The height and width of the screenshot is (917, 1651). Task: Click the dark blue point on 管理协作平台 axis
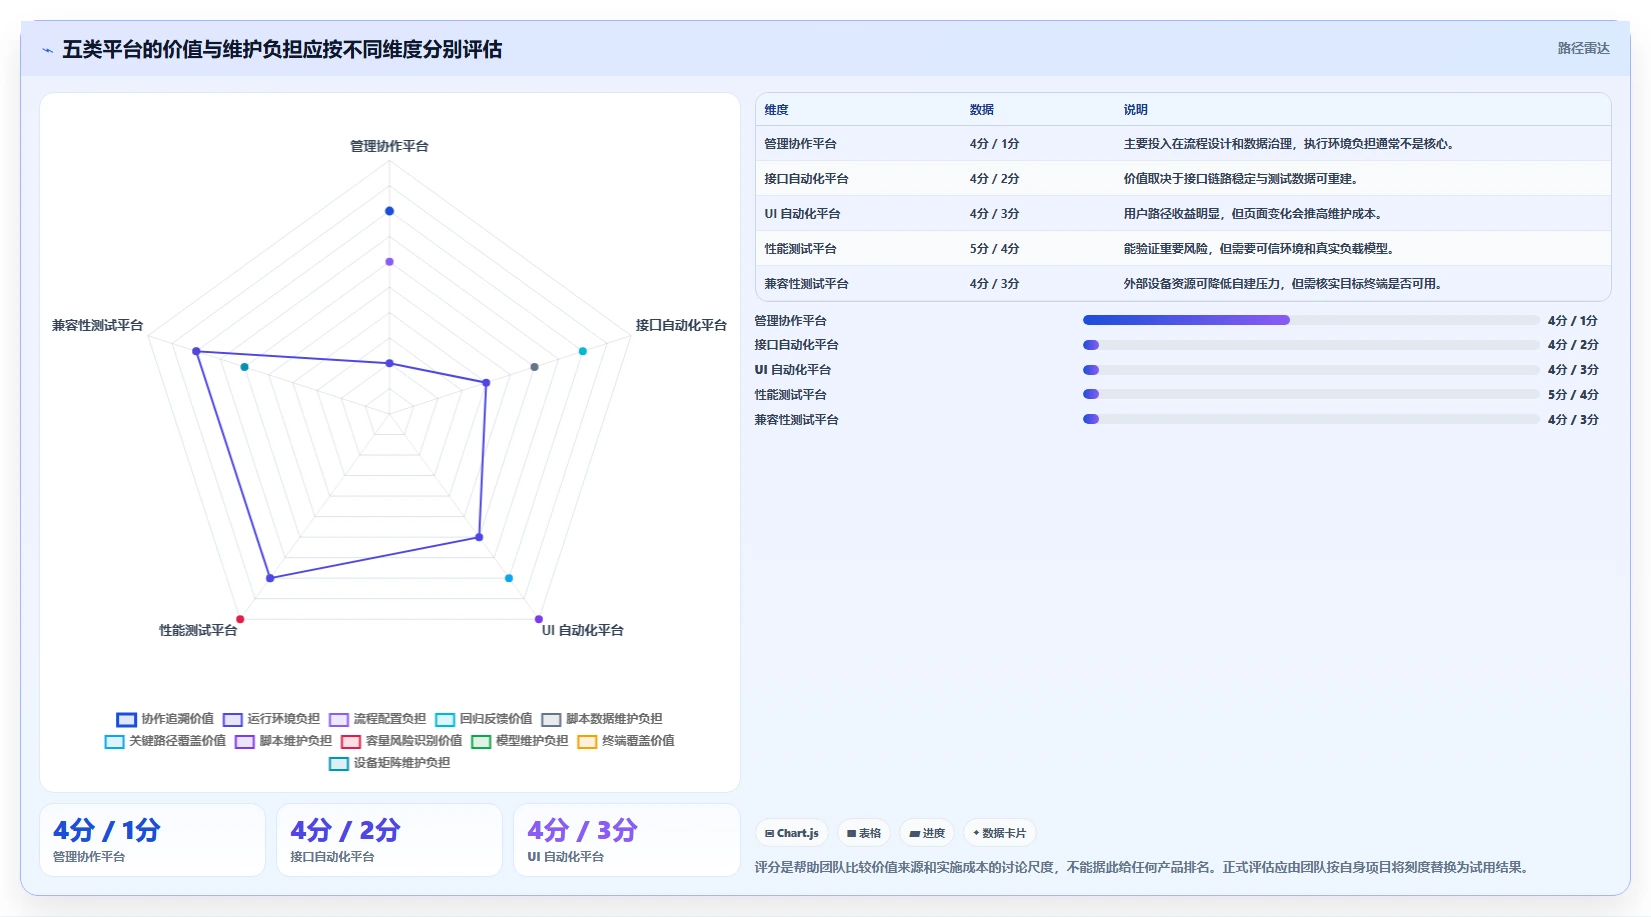pos(389,211)
